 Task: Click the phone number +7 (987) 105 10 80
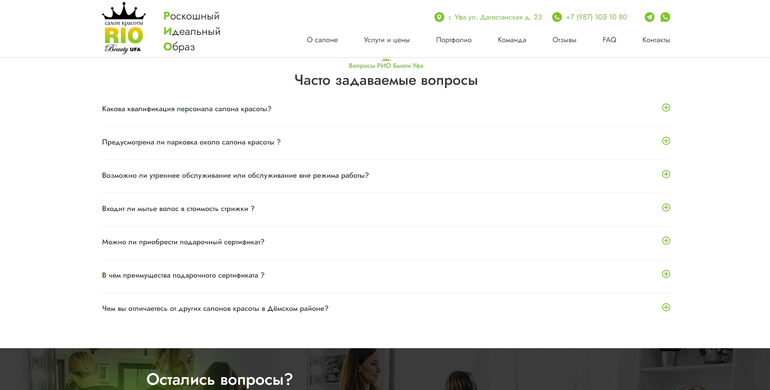[x=596, y=17]
